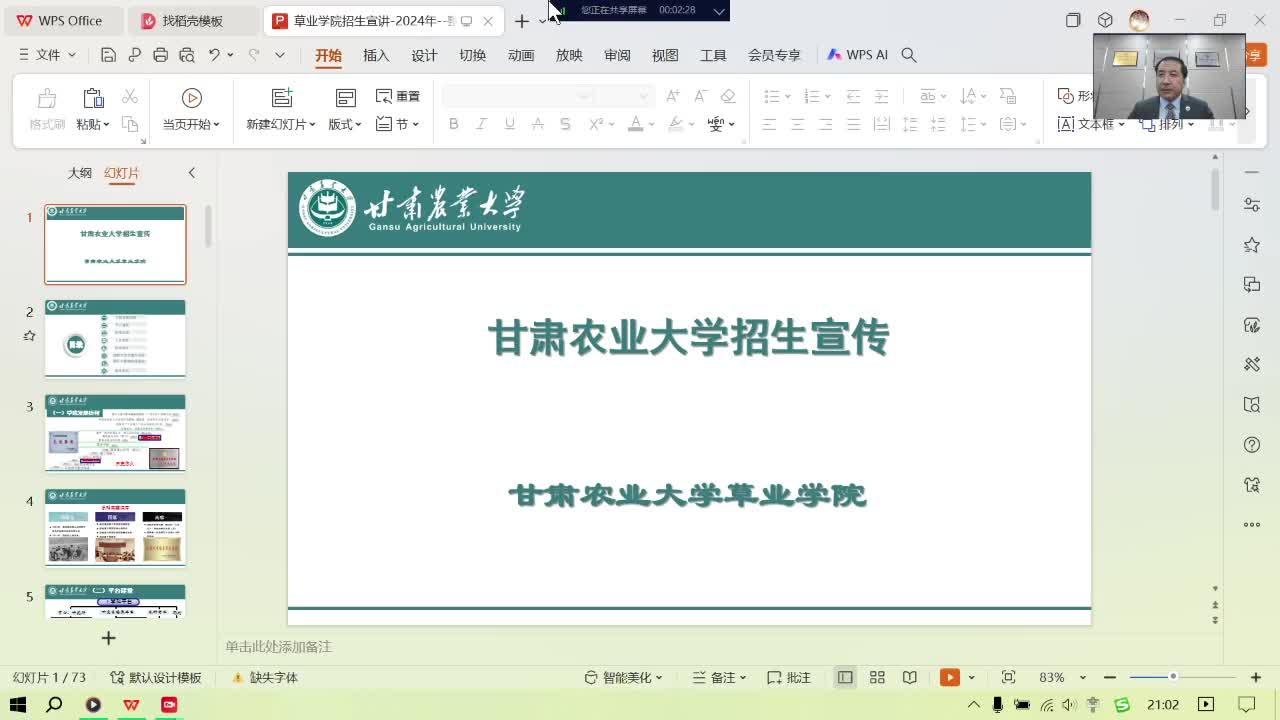This screenshot has width=1280, height=720.
Task: Click the WPS AI button
Action: click(x=858, y=55)
